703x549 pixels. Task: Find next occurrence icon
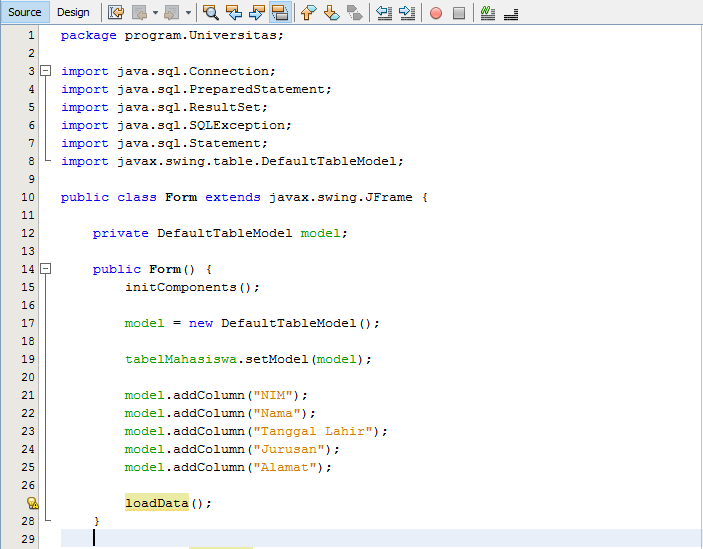coord(256,13)
